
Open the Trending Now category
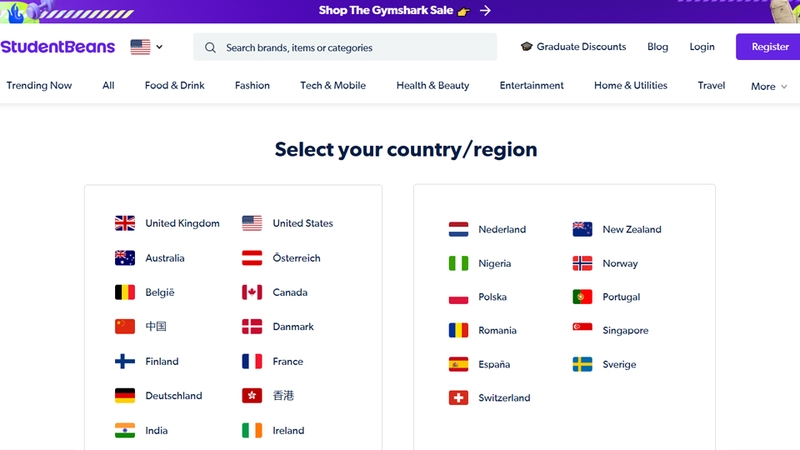coord(39,85)
